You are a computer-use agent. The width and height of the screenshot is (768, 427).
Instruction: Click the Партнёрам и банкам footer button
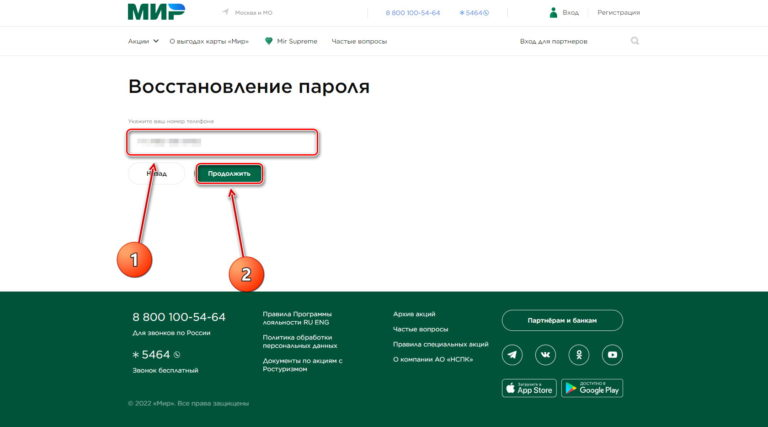(x=562, y=320)
